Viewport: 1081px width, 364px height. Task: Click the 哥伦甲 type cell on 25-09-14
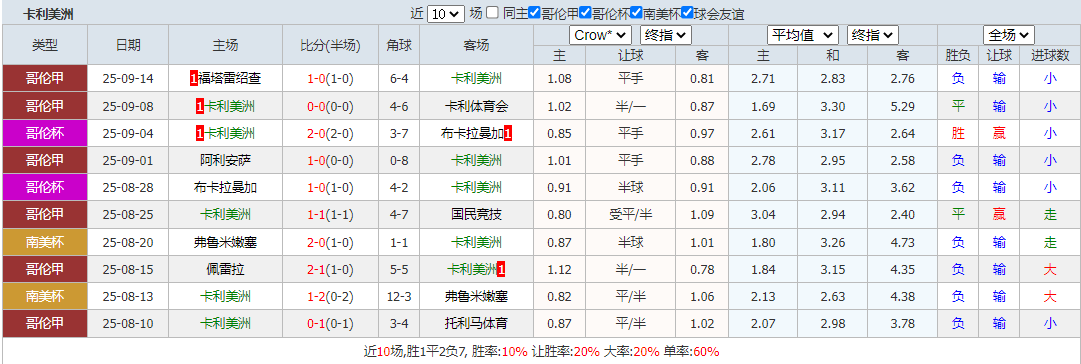coord(45,79)
